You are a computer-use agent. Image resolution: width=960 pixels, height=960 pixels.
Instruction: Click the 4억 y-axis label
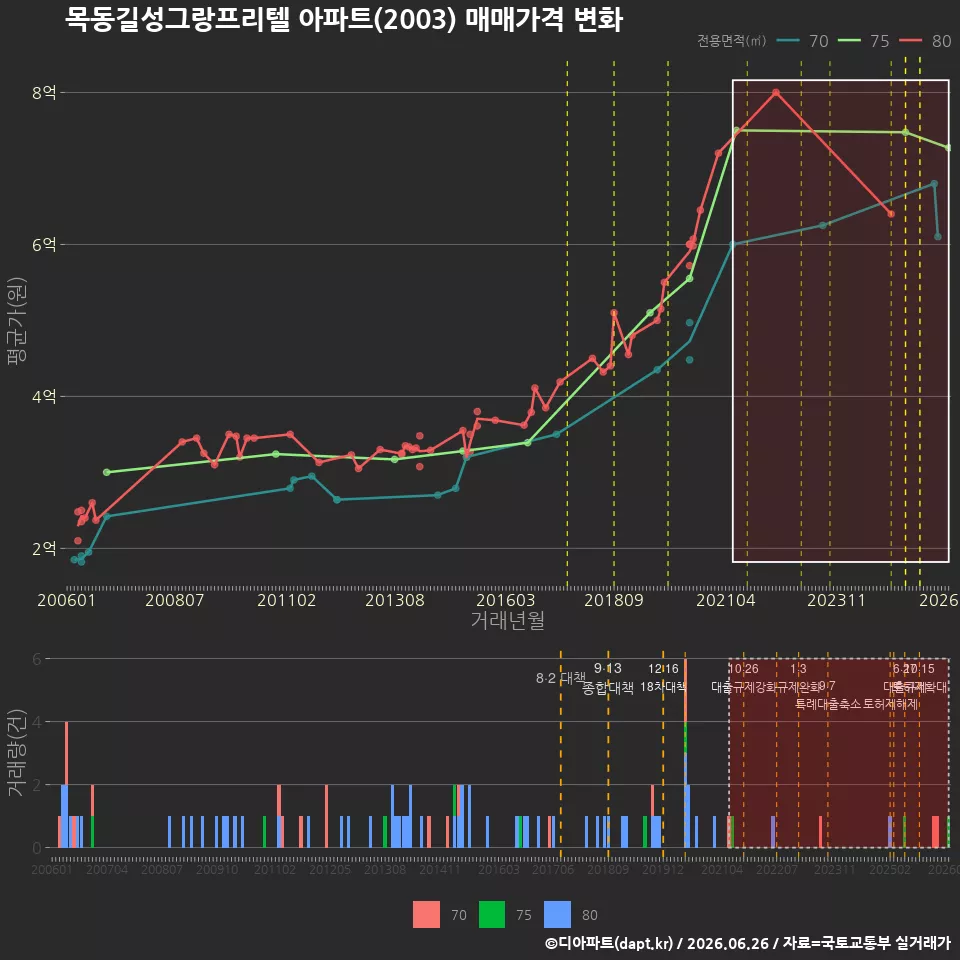tap(44, 396)
